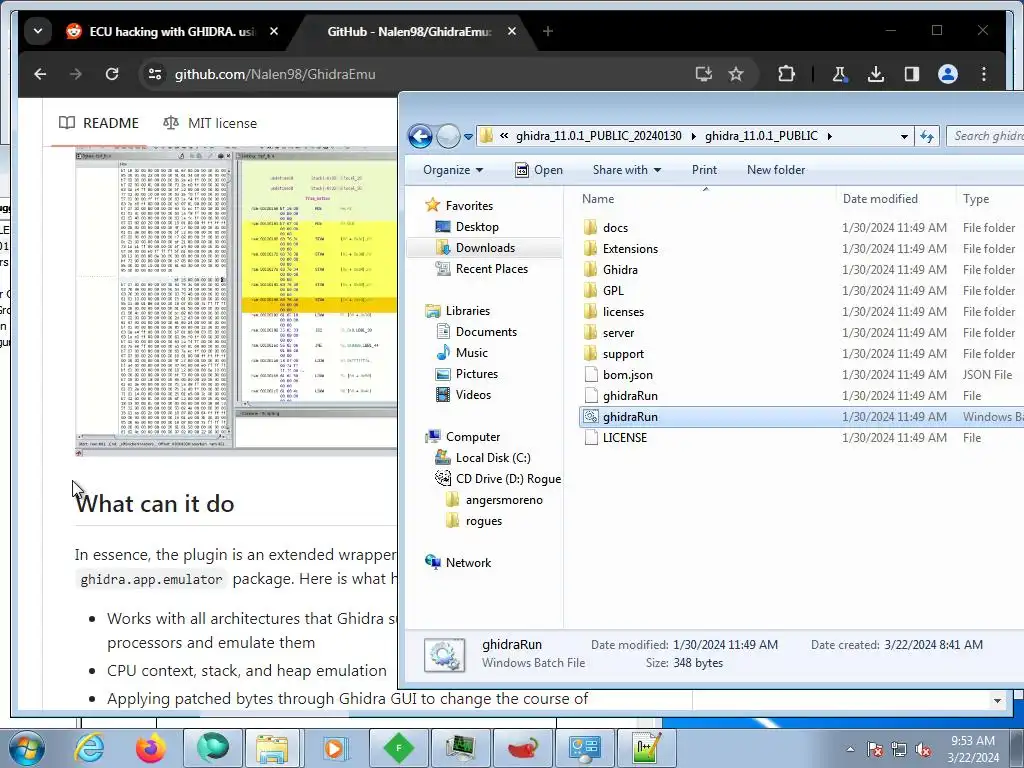Open Chrome profile avatar
The image size is (1024, 768).
coord(948,74)
